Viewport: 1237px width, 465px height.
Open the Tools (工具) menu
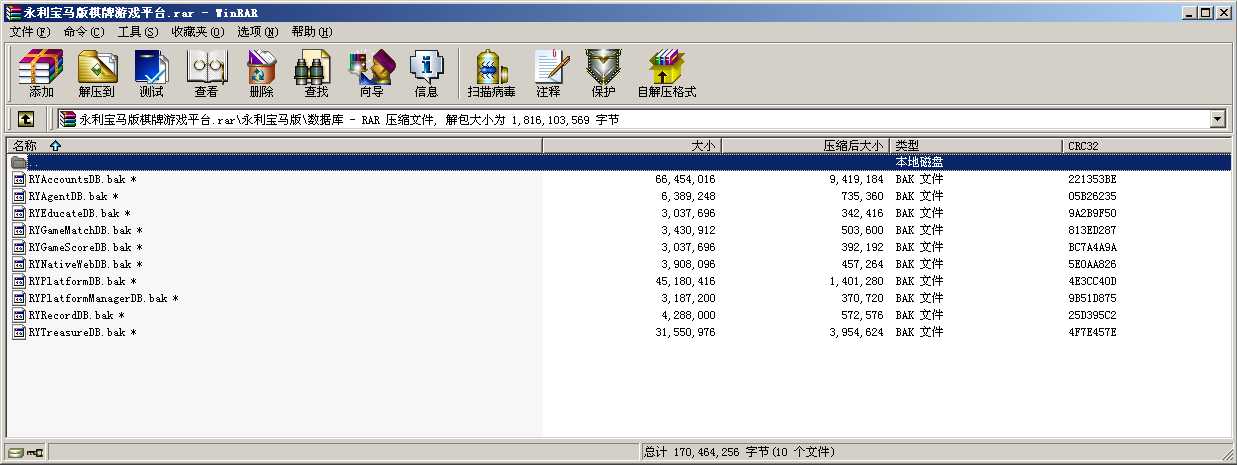(138, 32)
